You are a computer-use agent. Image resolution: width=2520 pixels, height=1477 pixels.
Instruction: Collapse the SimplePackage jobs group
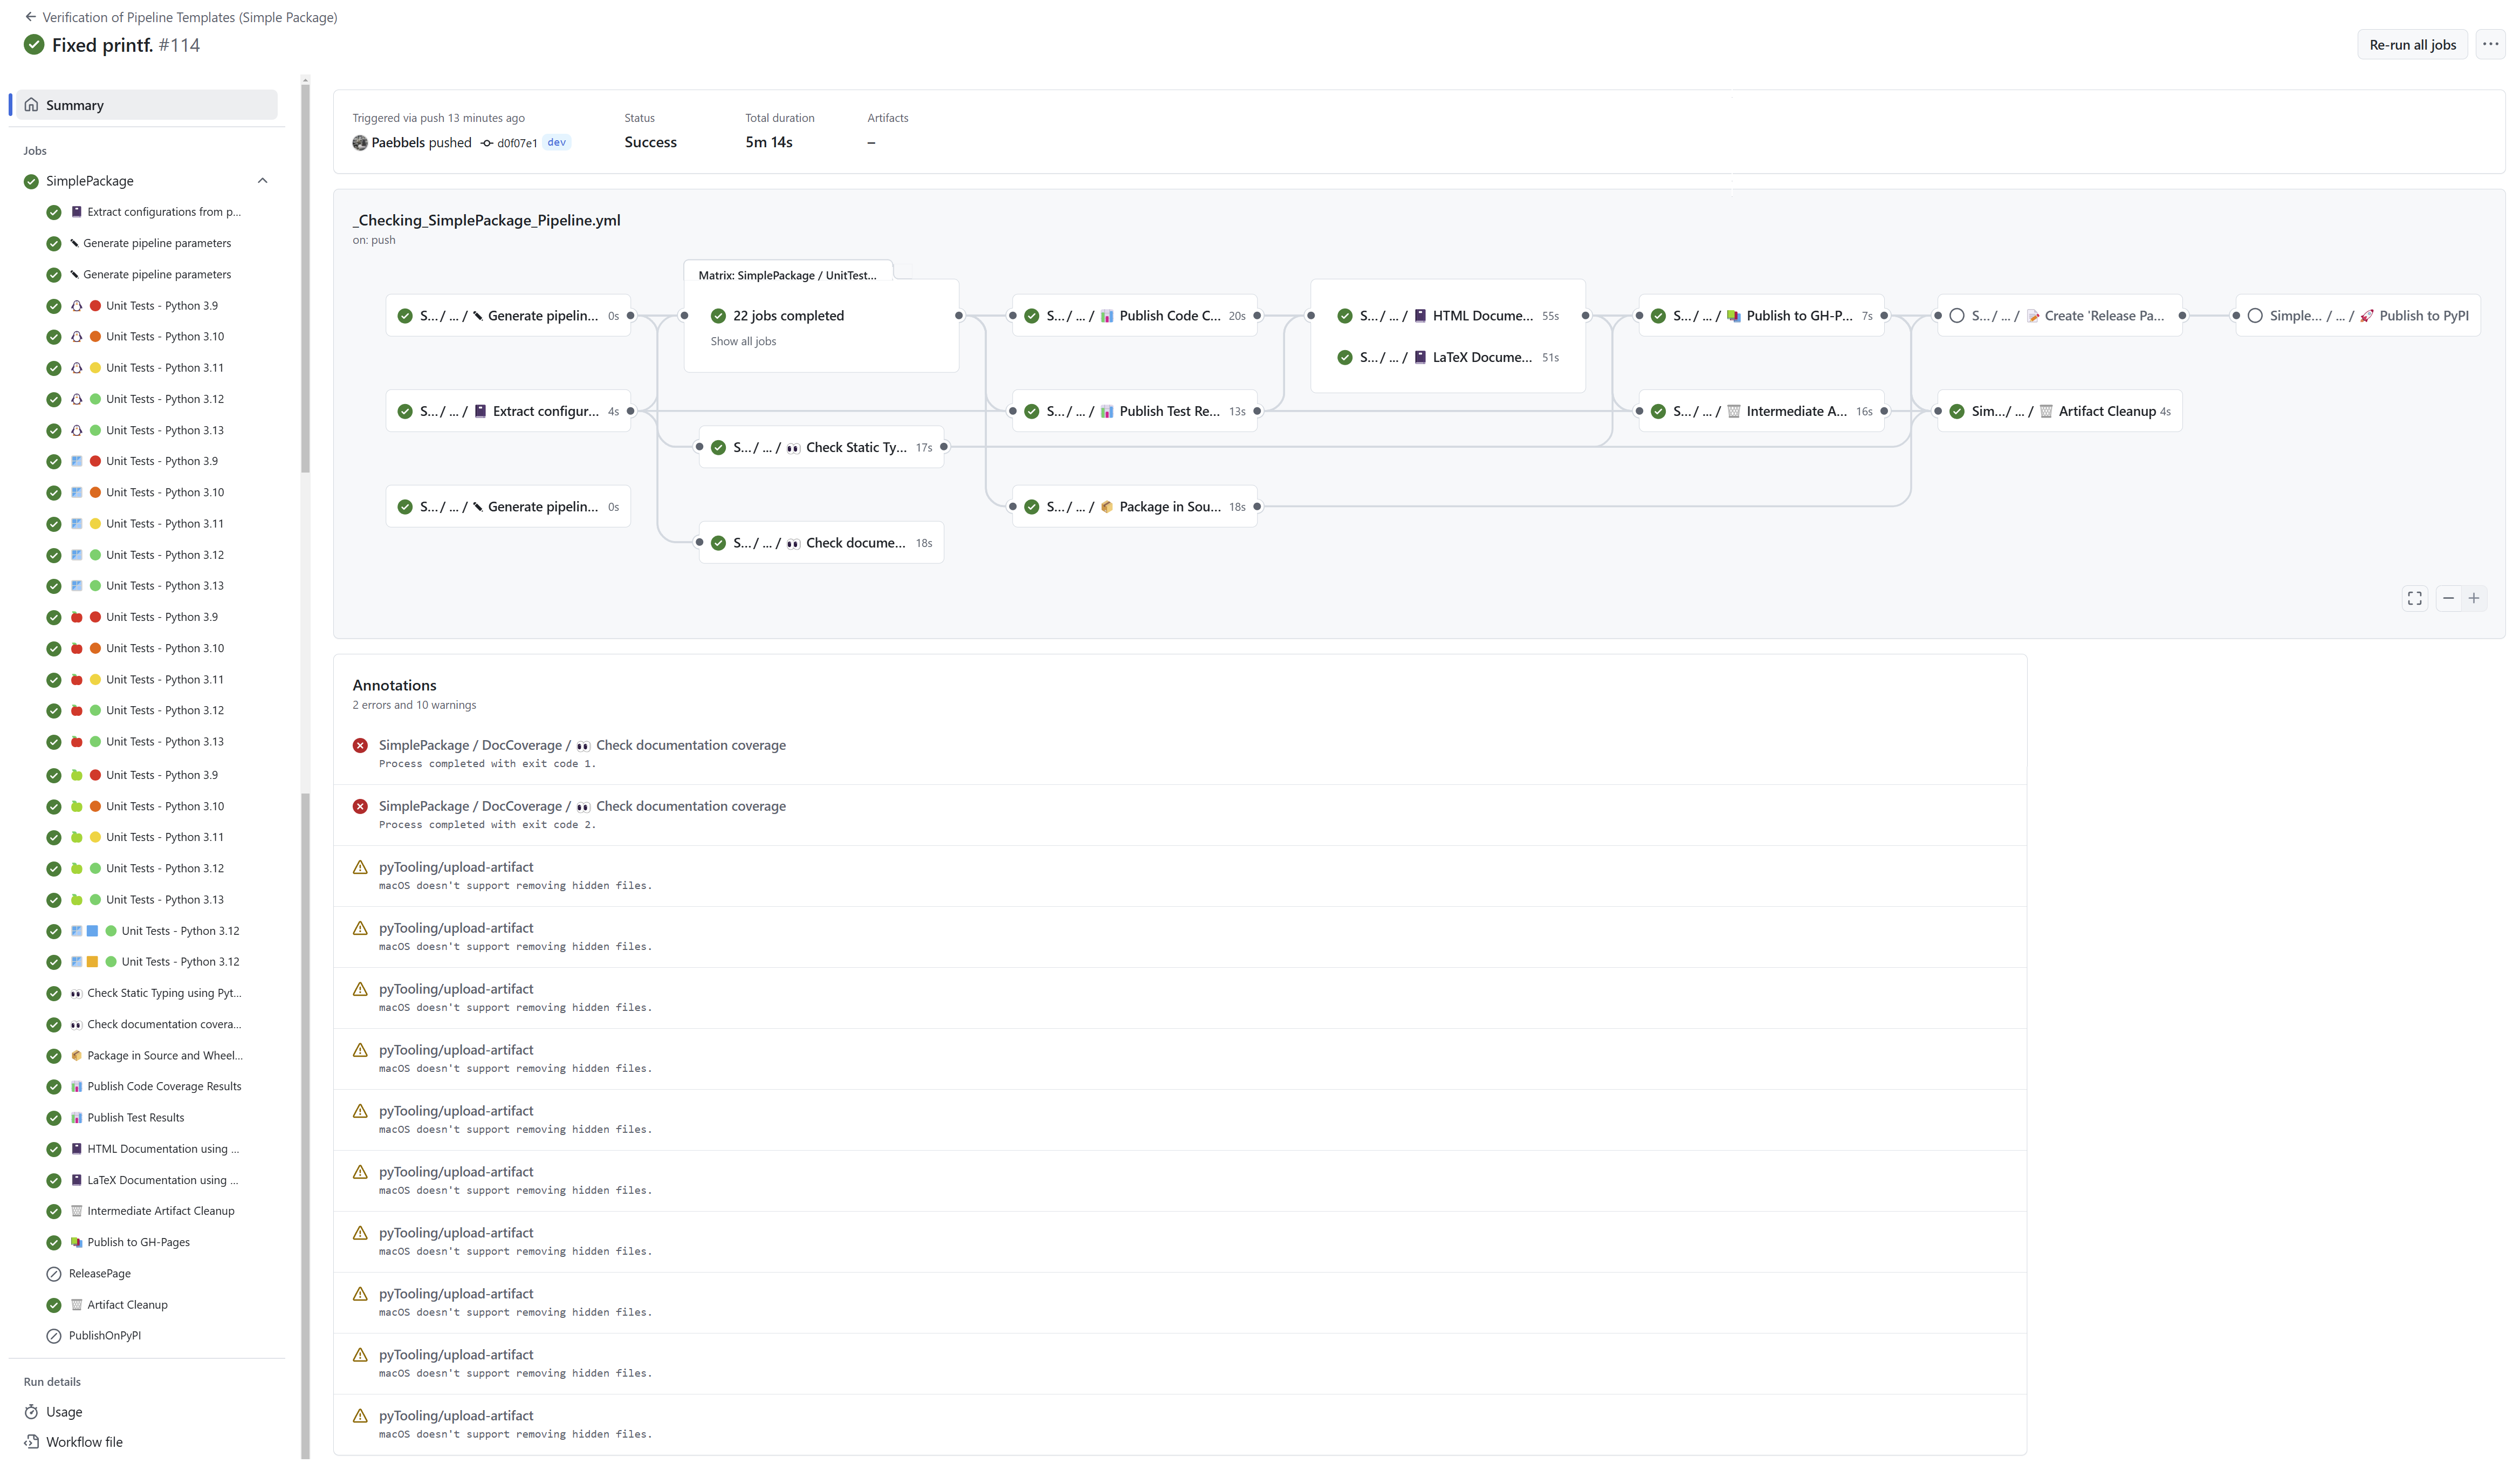point(262,181)
